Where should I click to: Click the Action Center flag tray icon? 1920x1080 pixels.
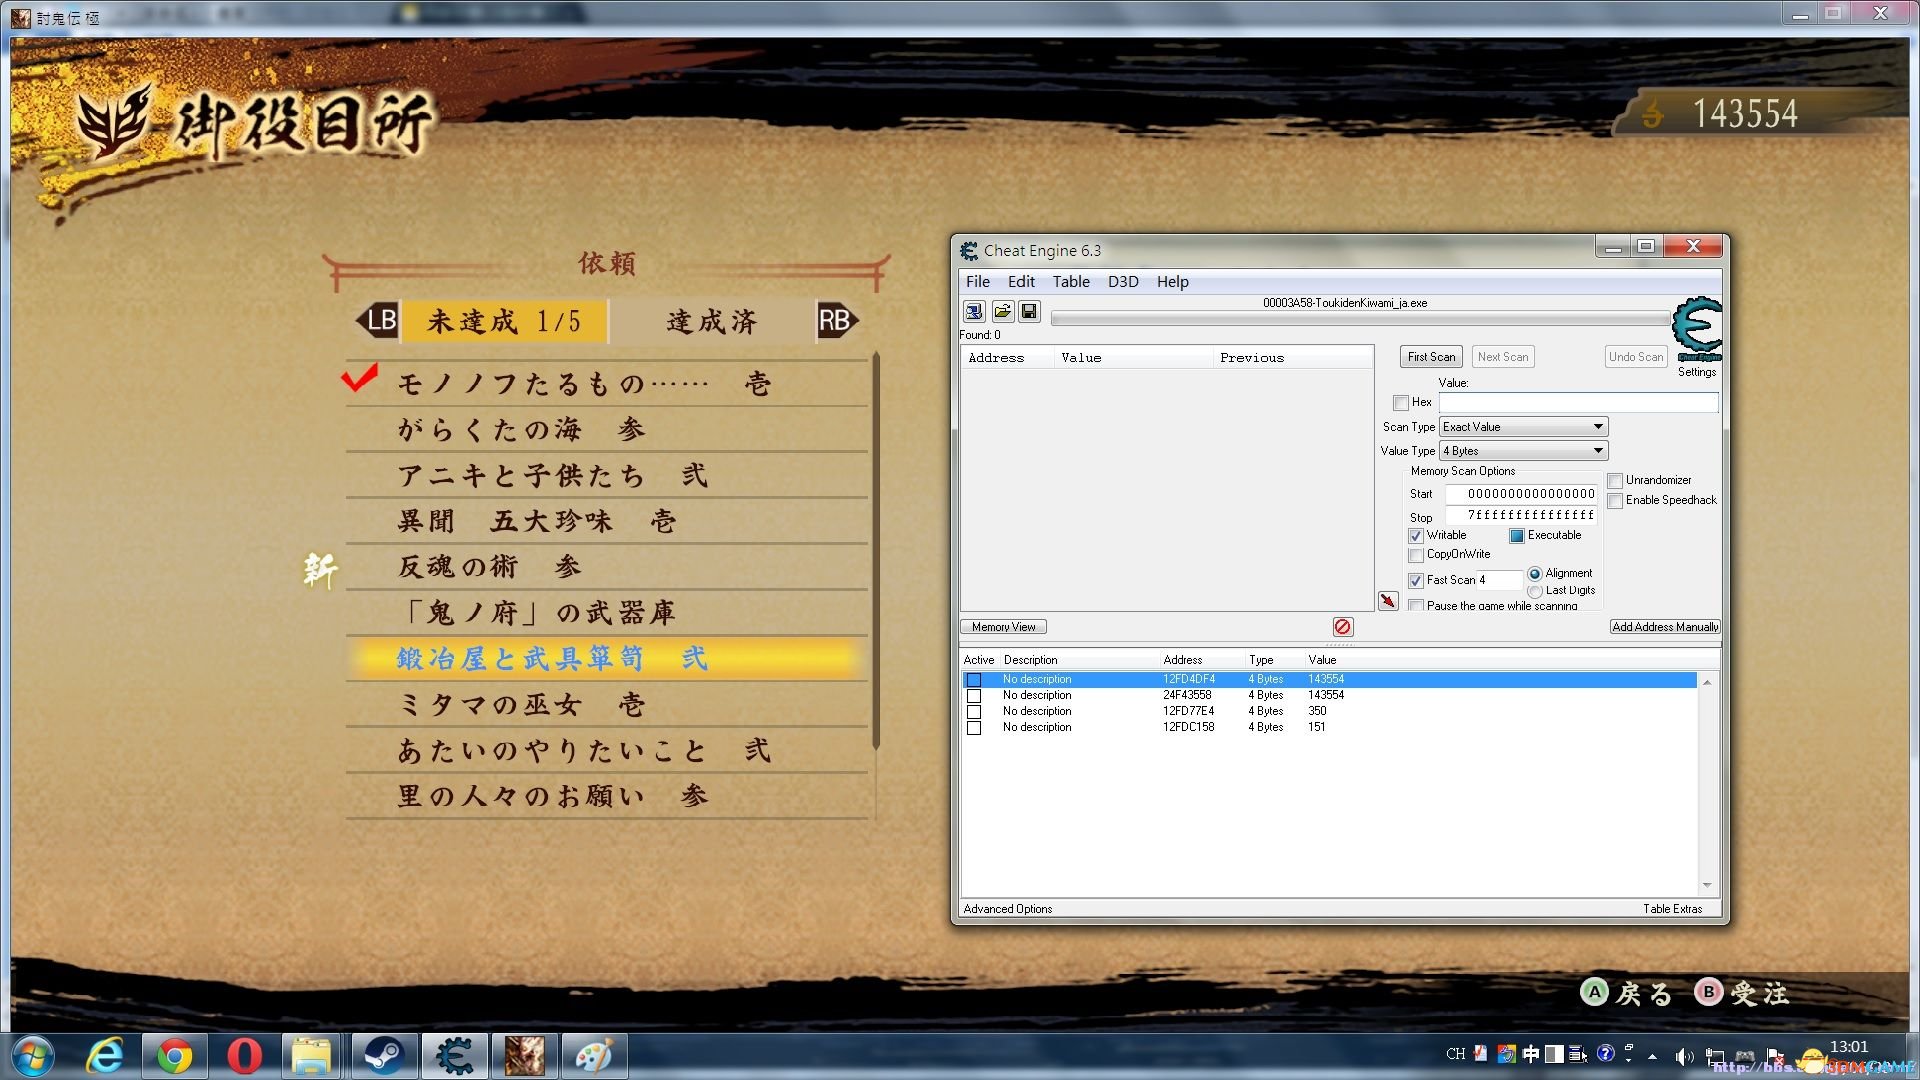1776,1056
